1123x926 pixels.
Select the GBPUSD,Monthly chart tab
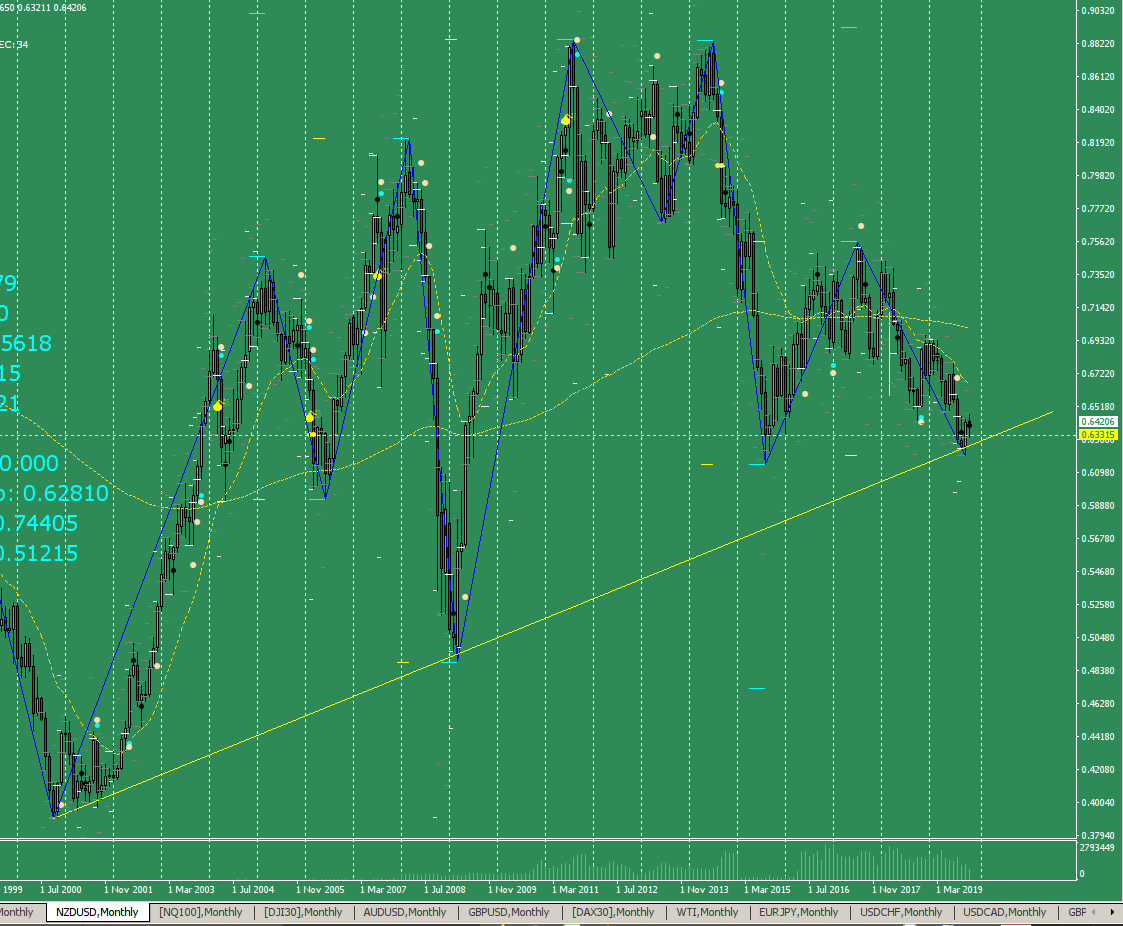tap(509, 912)
